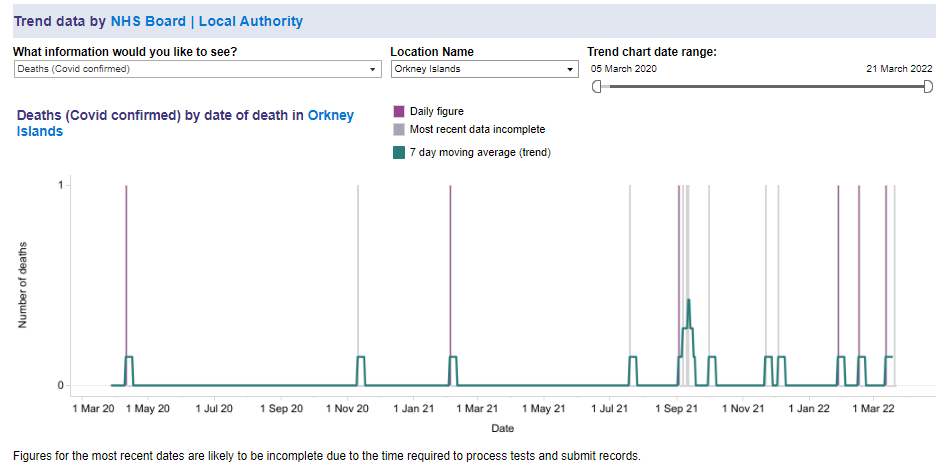Viewport: 951px width, 468px height.
Task: Click the grey incomplete data legend swatch
Action: [x=399, y=129]
